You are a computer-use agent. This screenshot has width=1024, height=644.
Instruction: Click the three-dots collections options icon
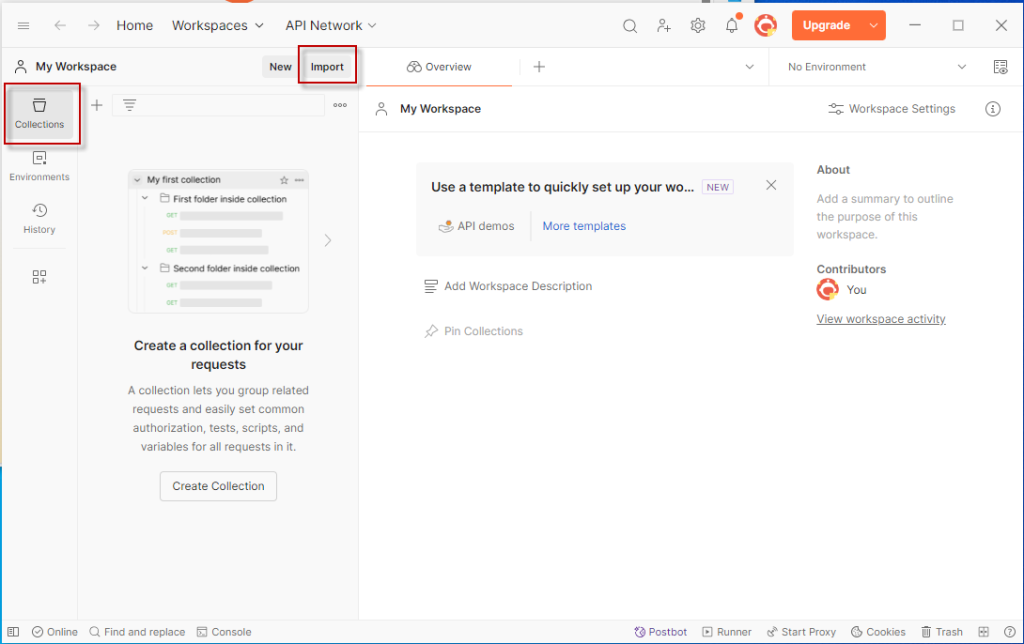[340, 105]
